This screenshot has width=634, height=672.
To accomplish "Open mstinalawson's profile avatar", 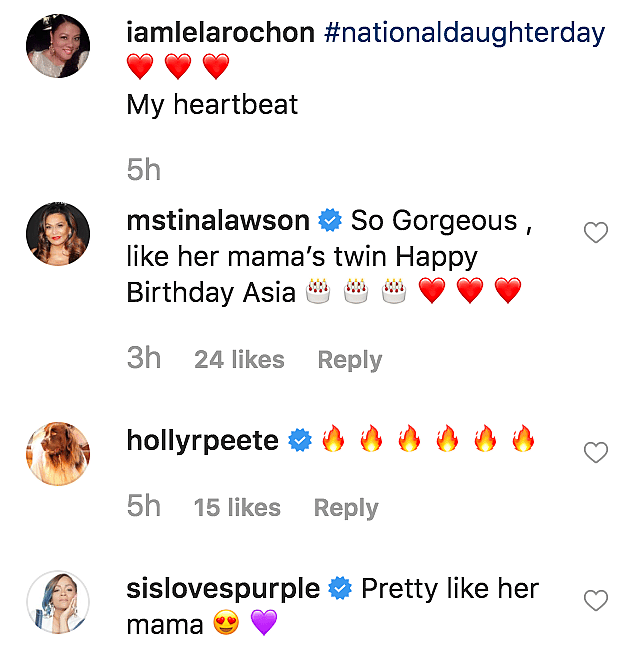I will (58, 234).
